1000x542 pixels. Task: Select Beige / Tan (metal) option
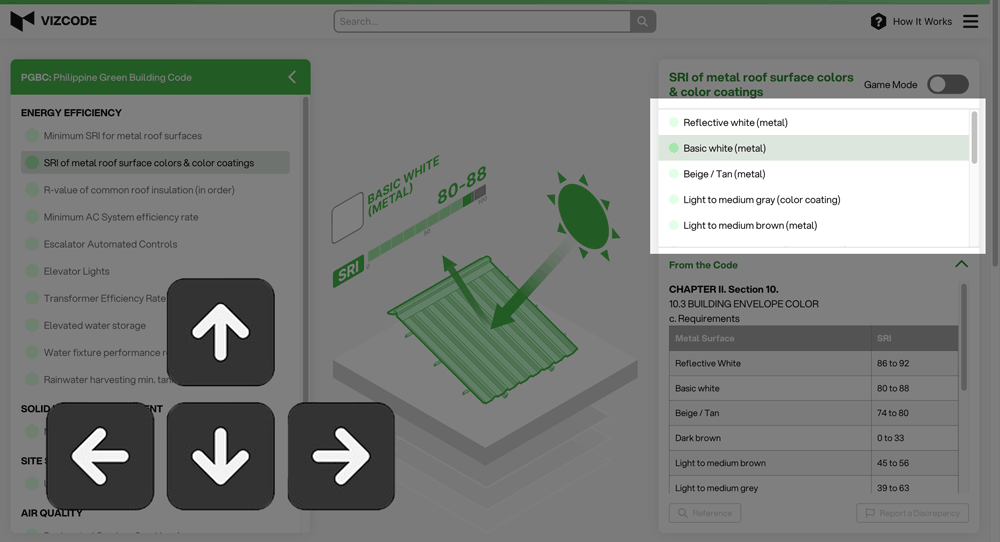tap(724, 174)
